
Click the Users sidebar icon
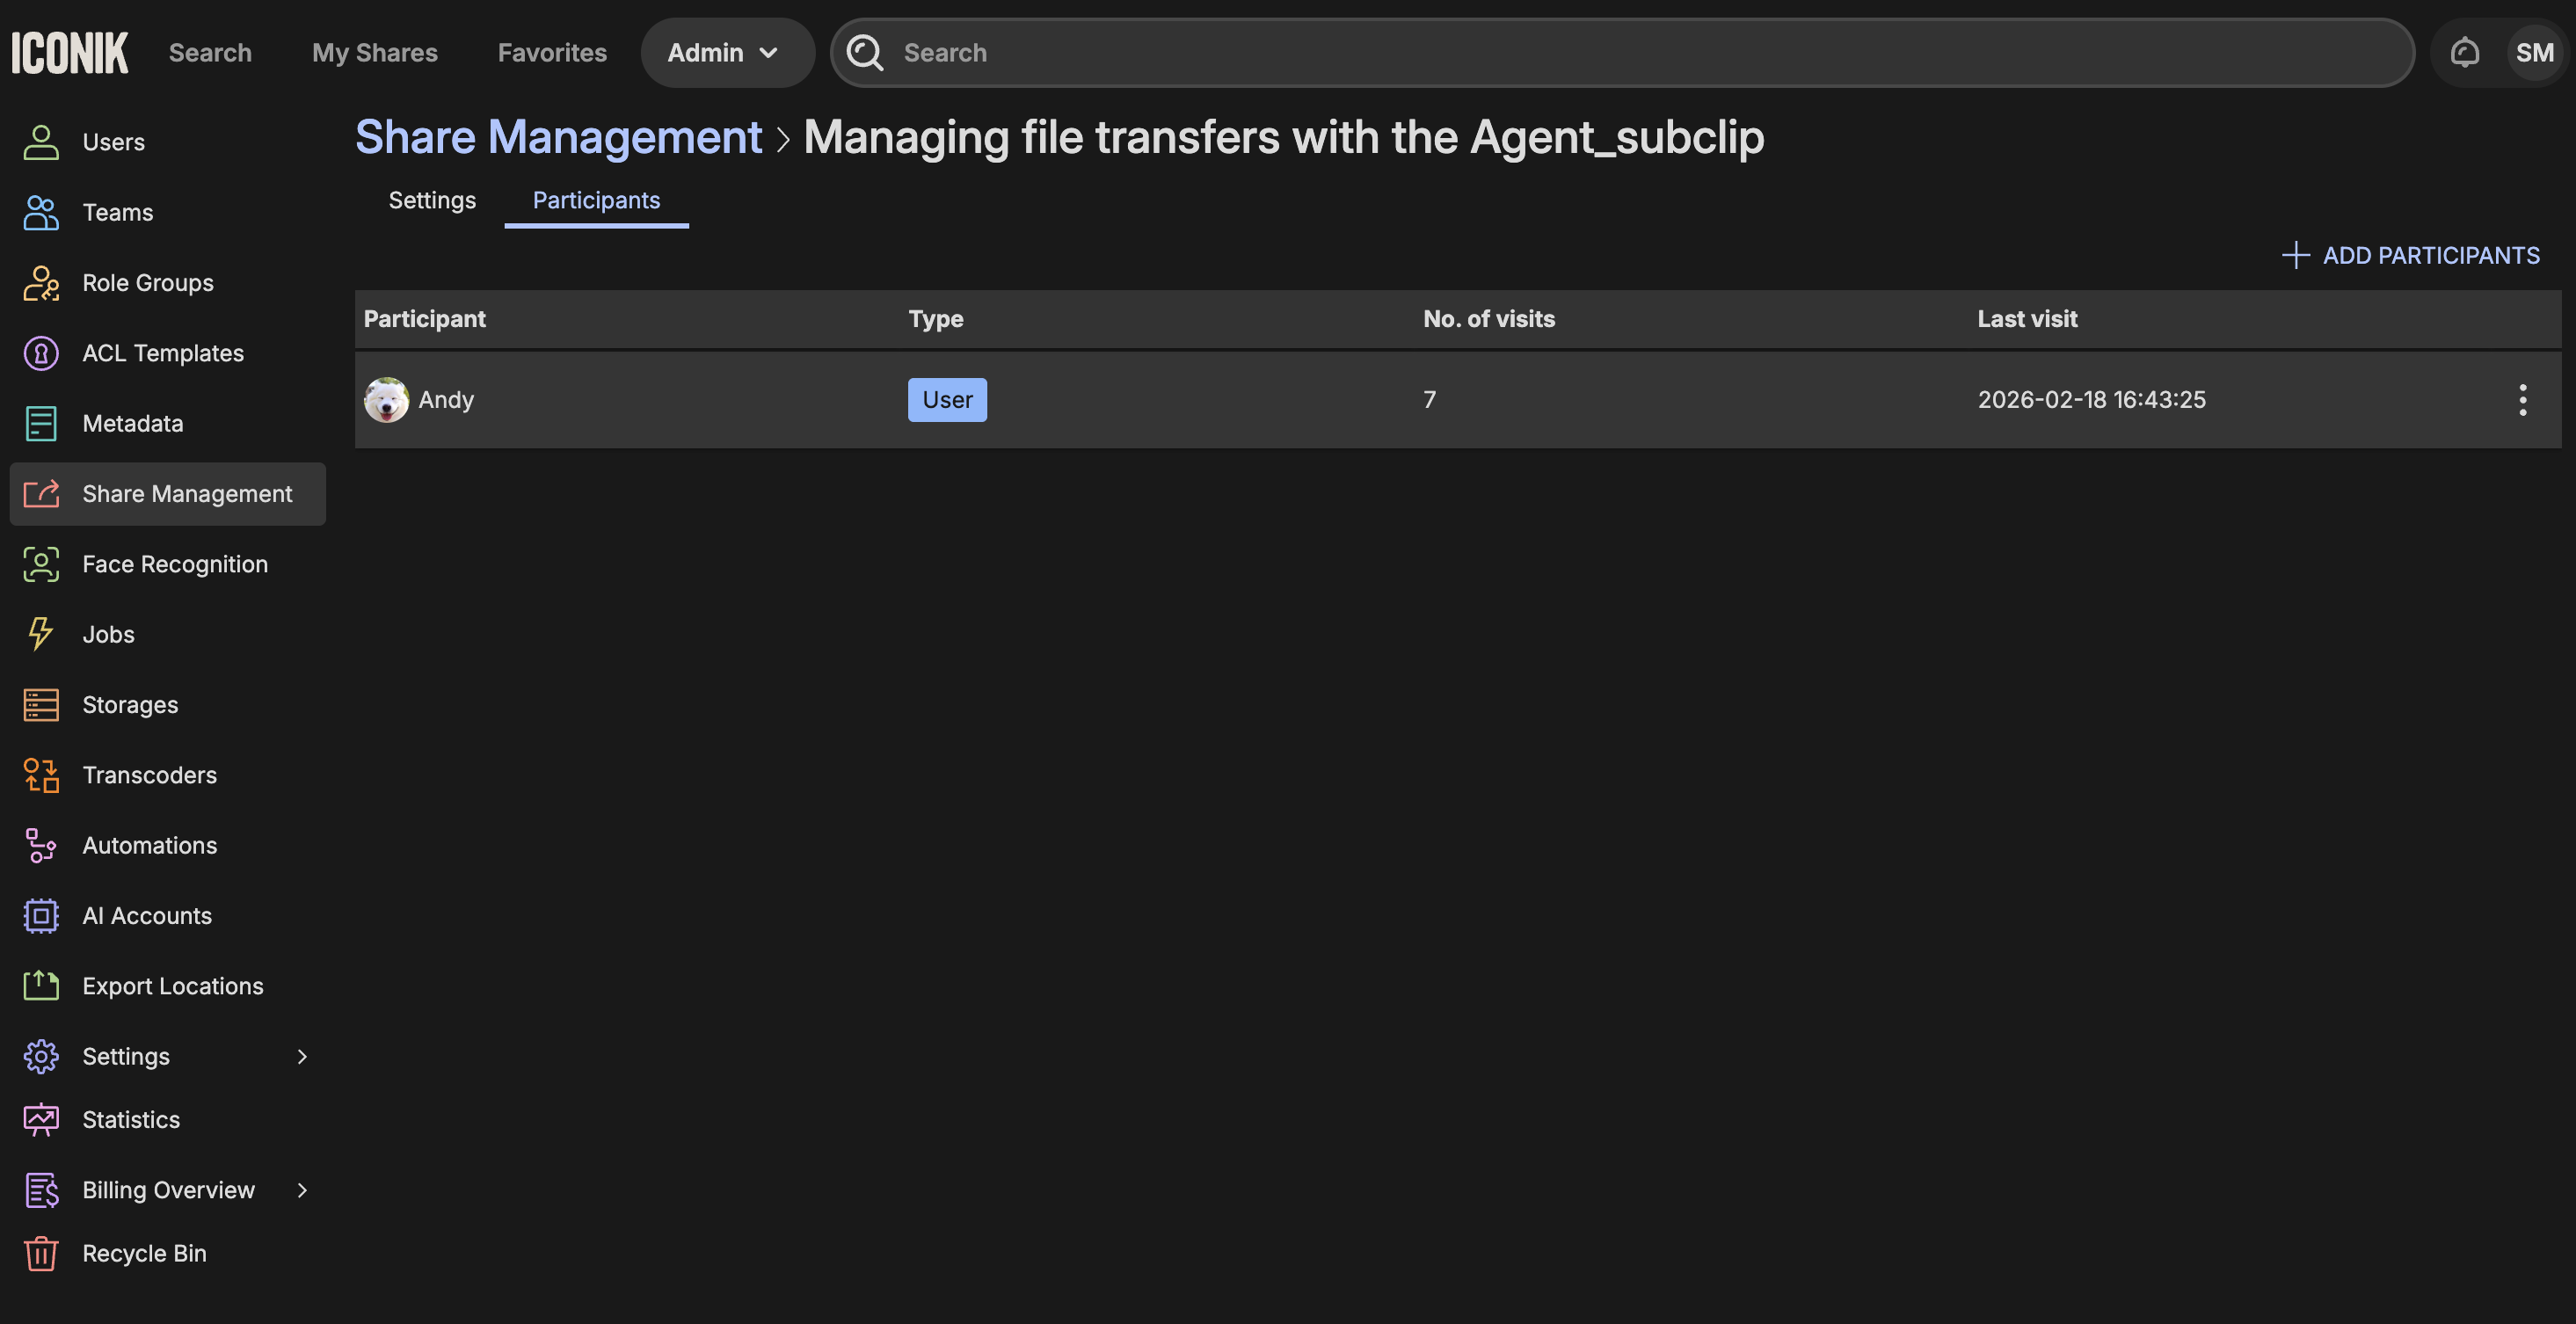pyautogui.click(x=41, y=142)
